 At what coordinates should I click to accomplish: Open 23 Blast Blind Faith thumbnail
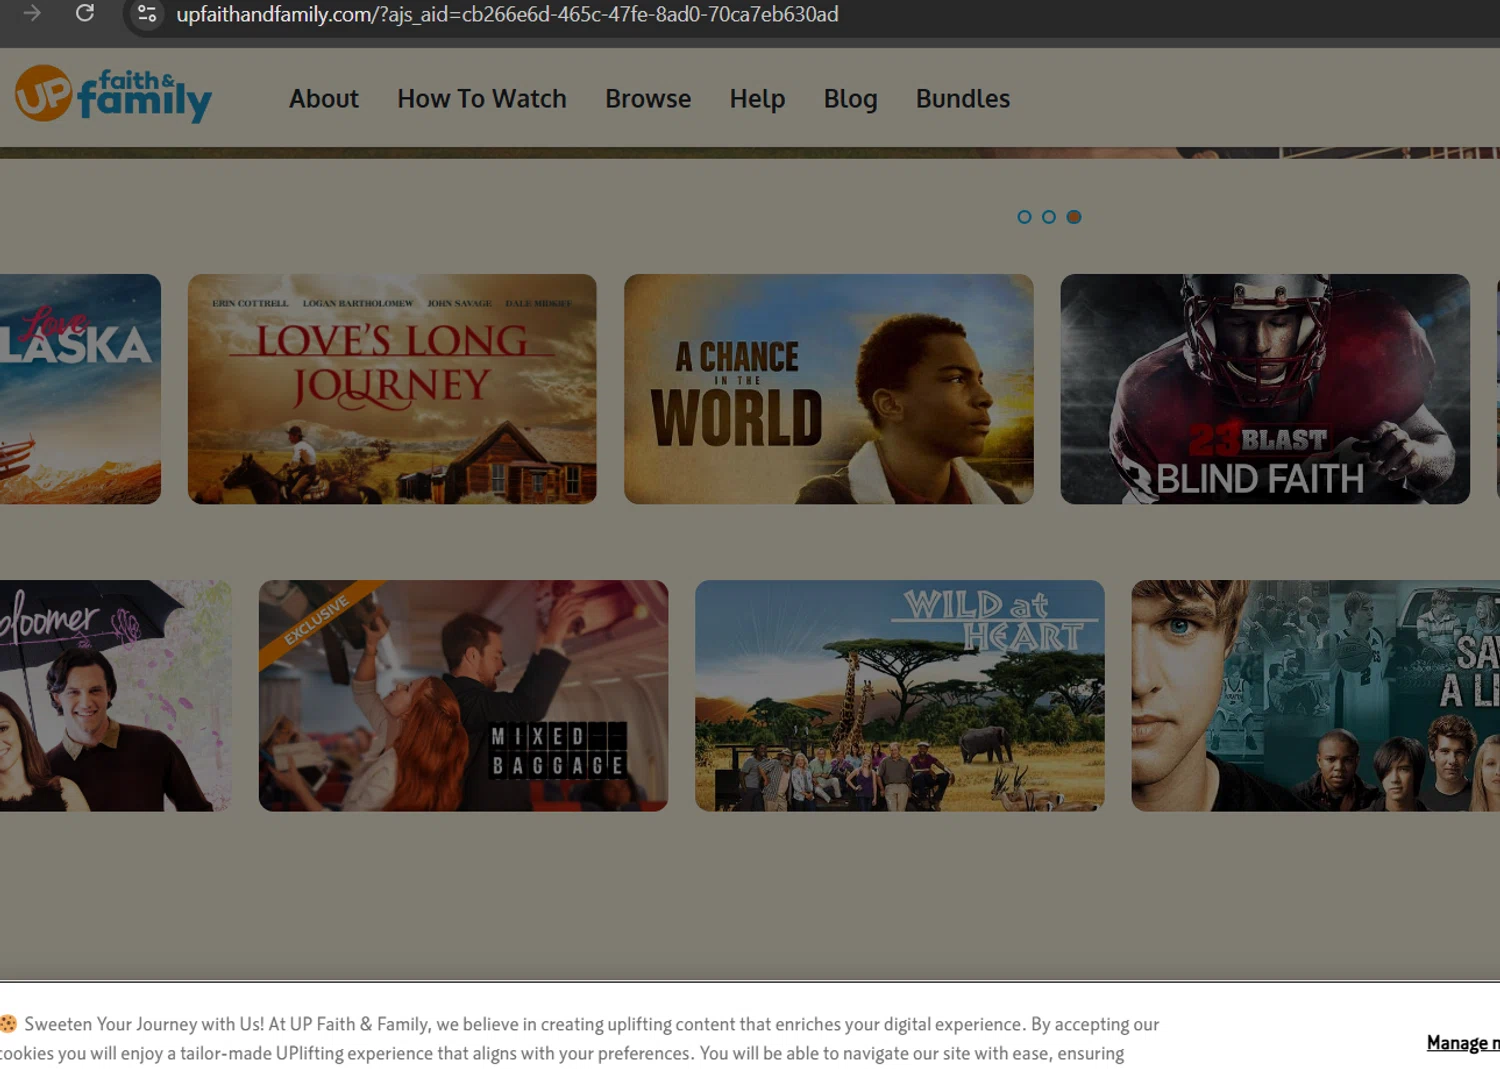point(1265,389)
